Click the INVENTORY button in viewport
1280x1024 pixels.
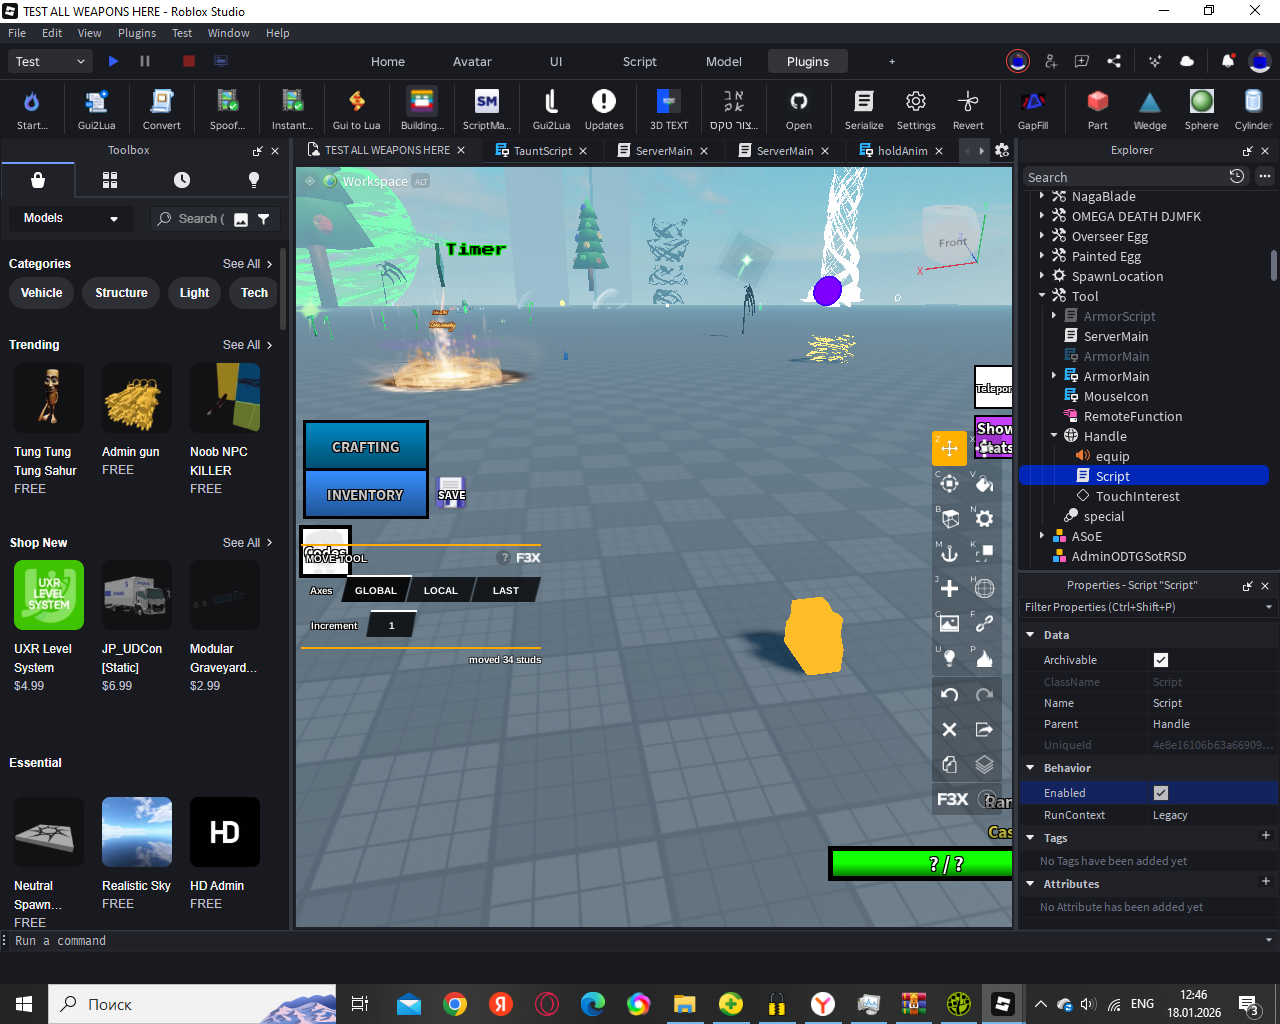(366, 494)
